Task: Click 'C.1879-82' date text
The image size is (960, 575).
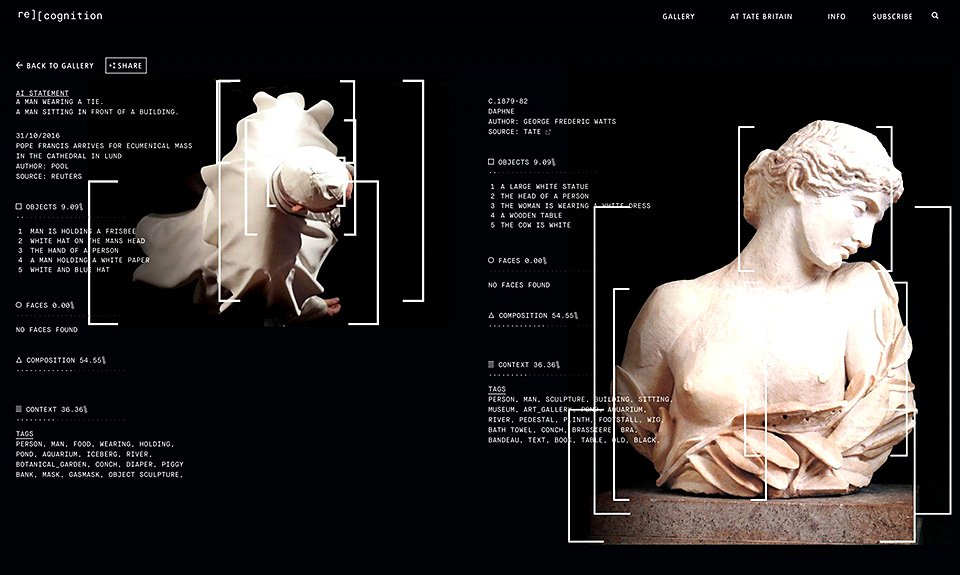Action: 508,101
